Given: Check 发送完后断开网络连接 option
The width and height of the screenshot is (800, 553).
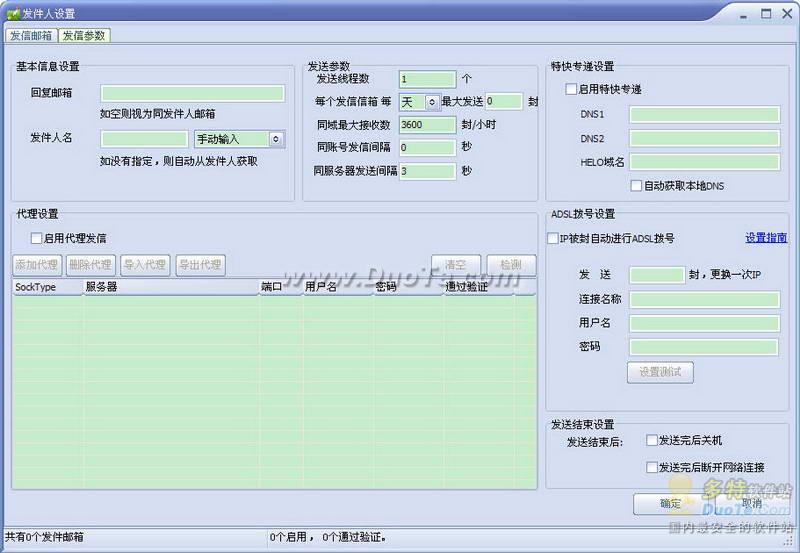Looking at the screenshot, I should point(652,467).
